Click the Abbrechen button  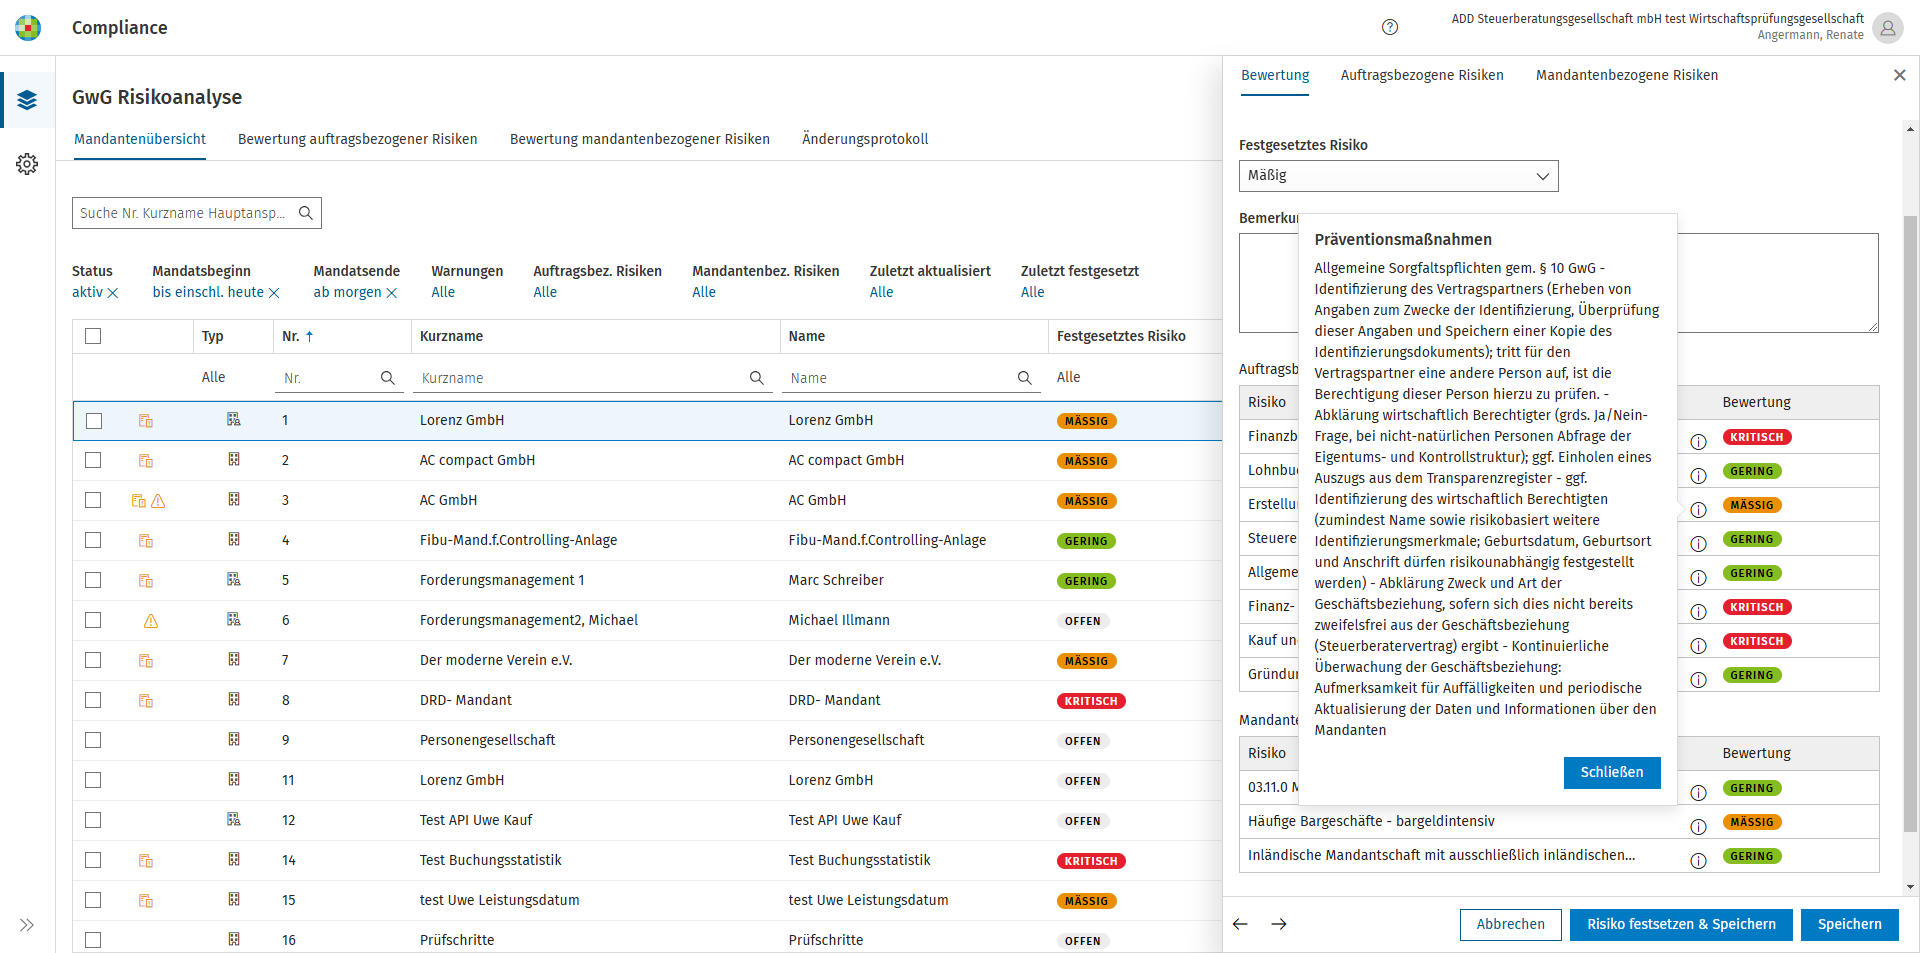tap(1510, 924)
